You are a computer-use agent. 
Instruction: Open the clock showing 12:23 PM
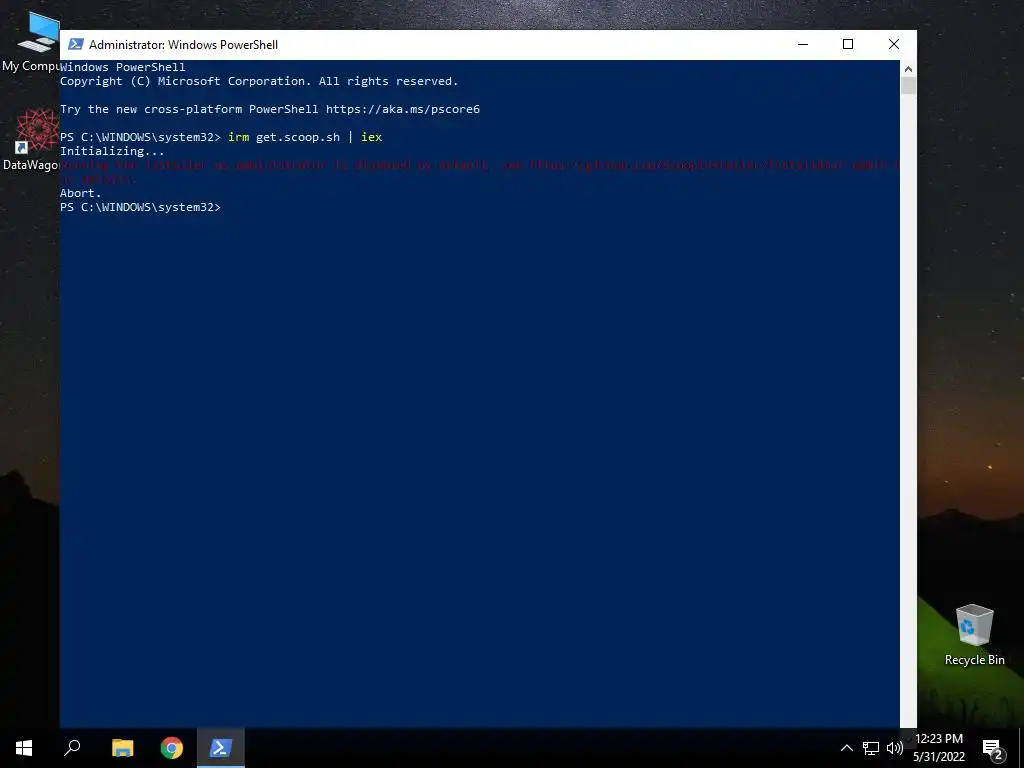(x=938, y=739)
